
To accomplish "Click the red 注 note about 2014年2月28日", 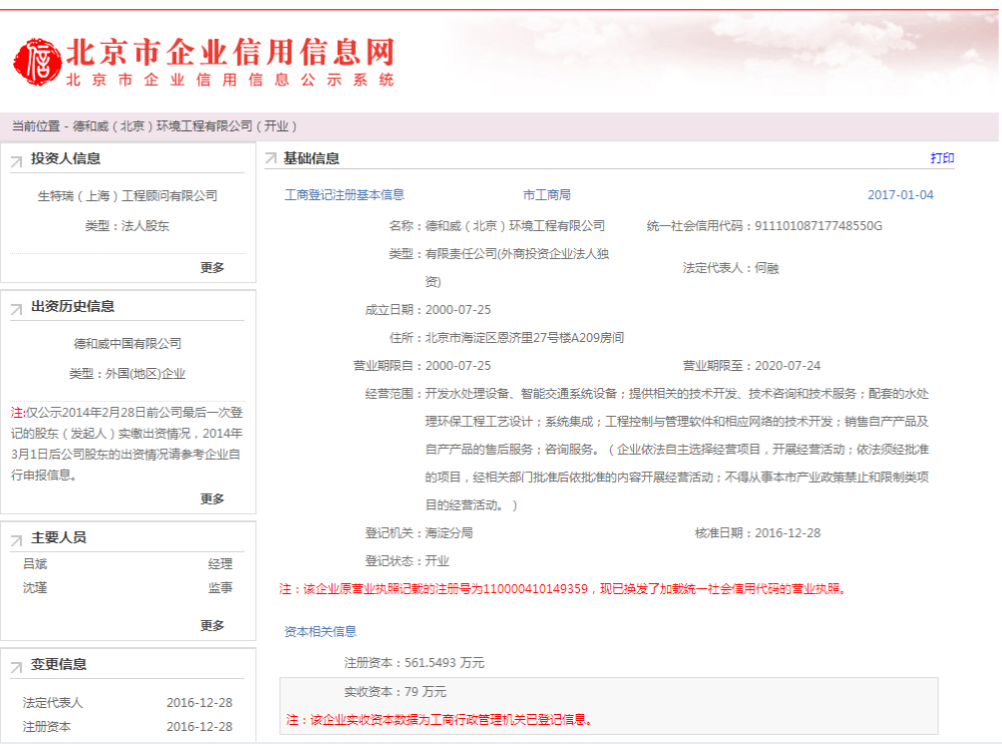I will click(x=127, y=444).
